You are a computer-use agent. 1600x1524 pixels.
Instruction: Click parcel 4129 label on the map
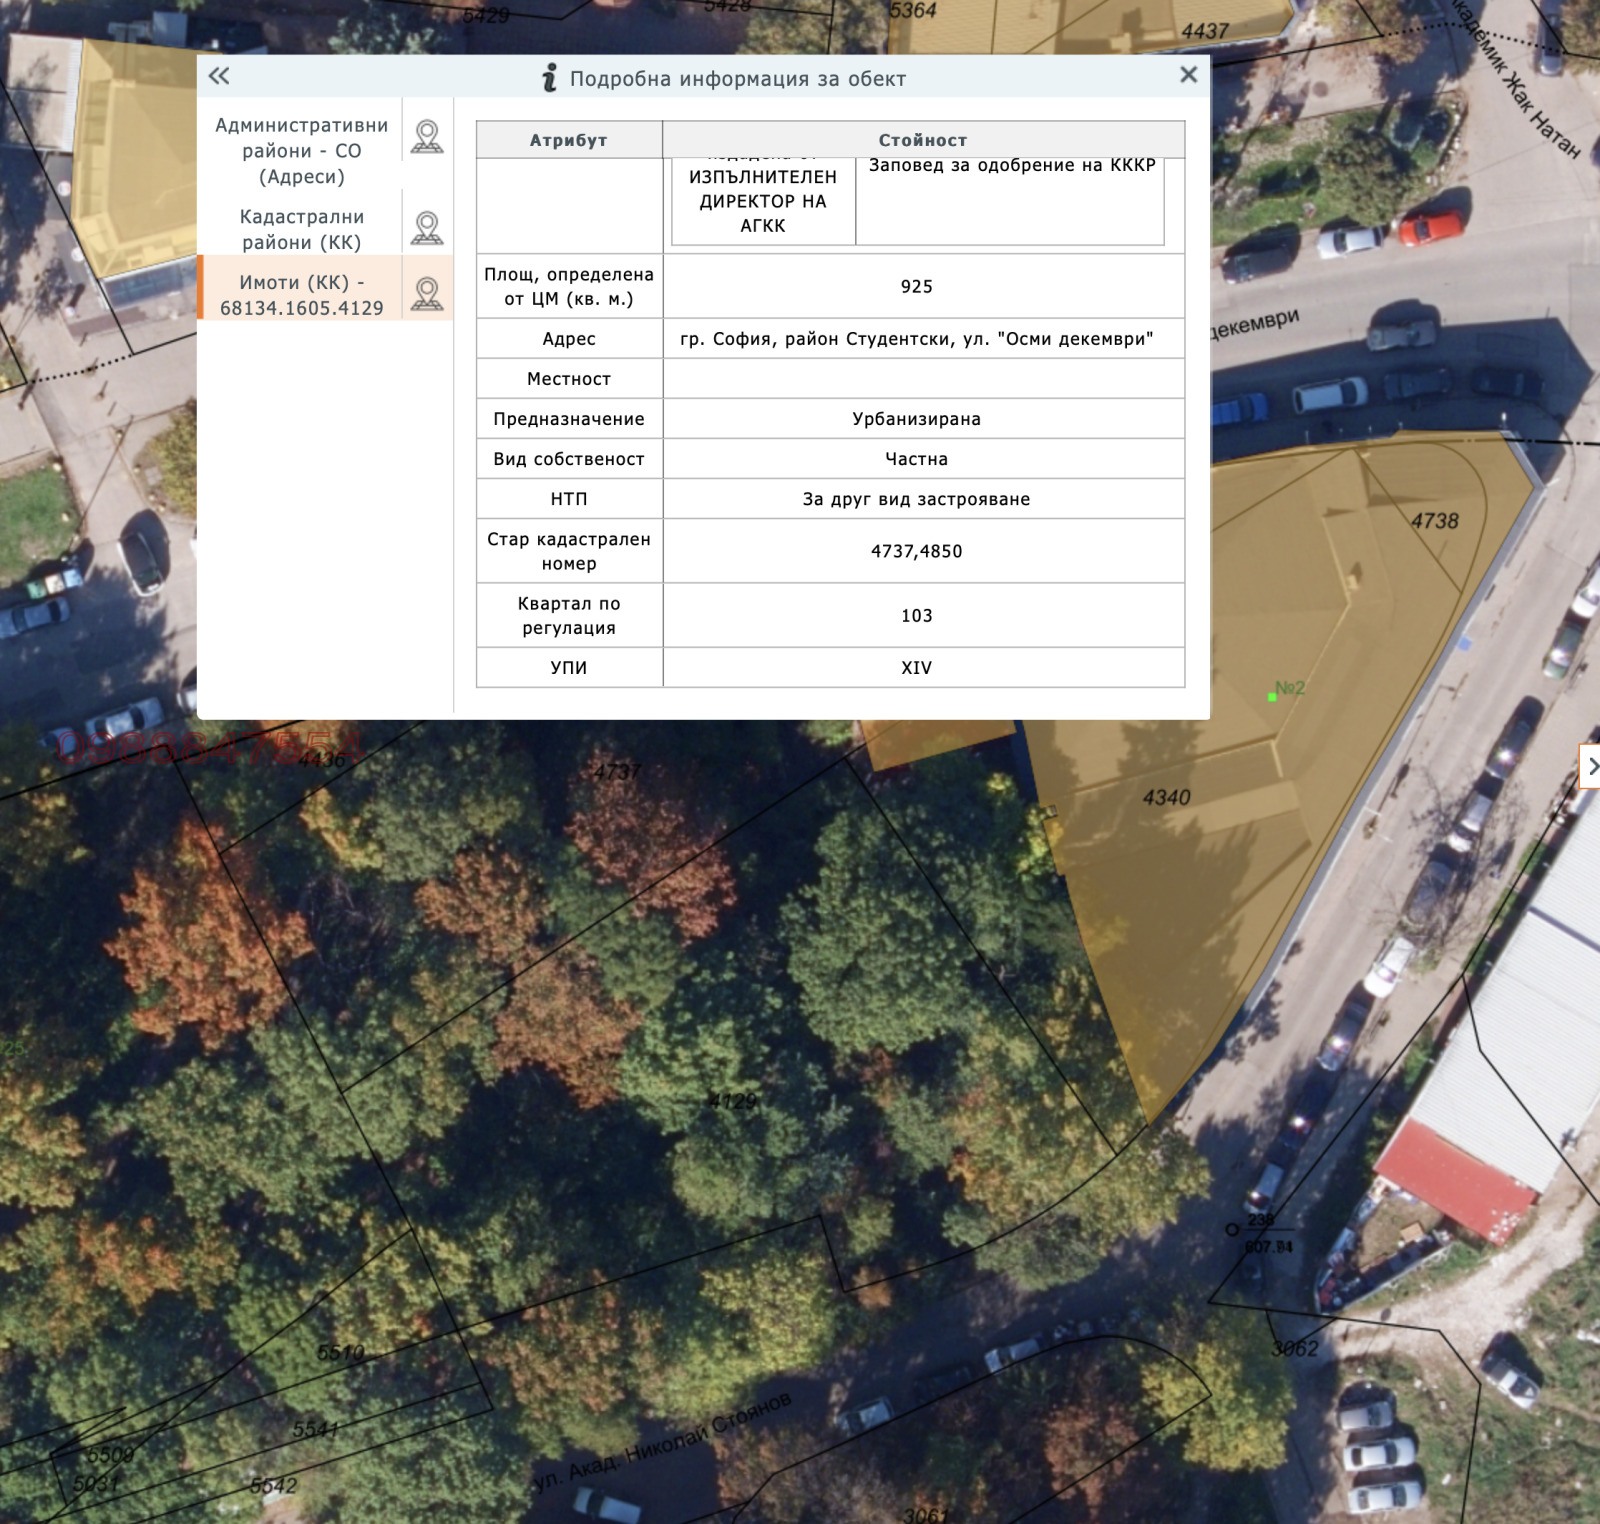click(732, 1103)
